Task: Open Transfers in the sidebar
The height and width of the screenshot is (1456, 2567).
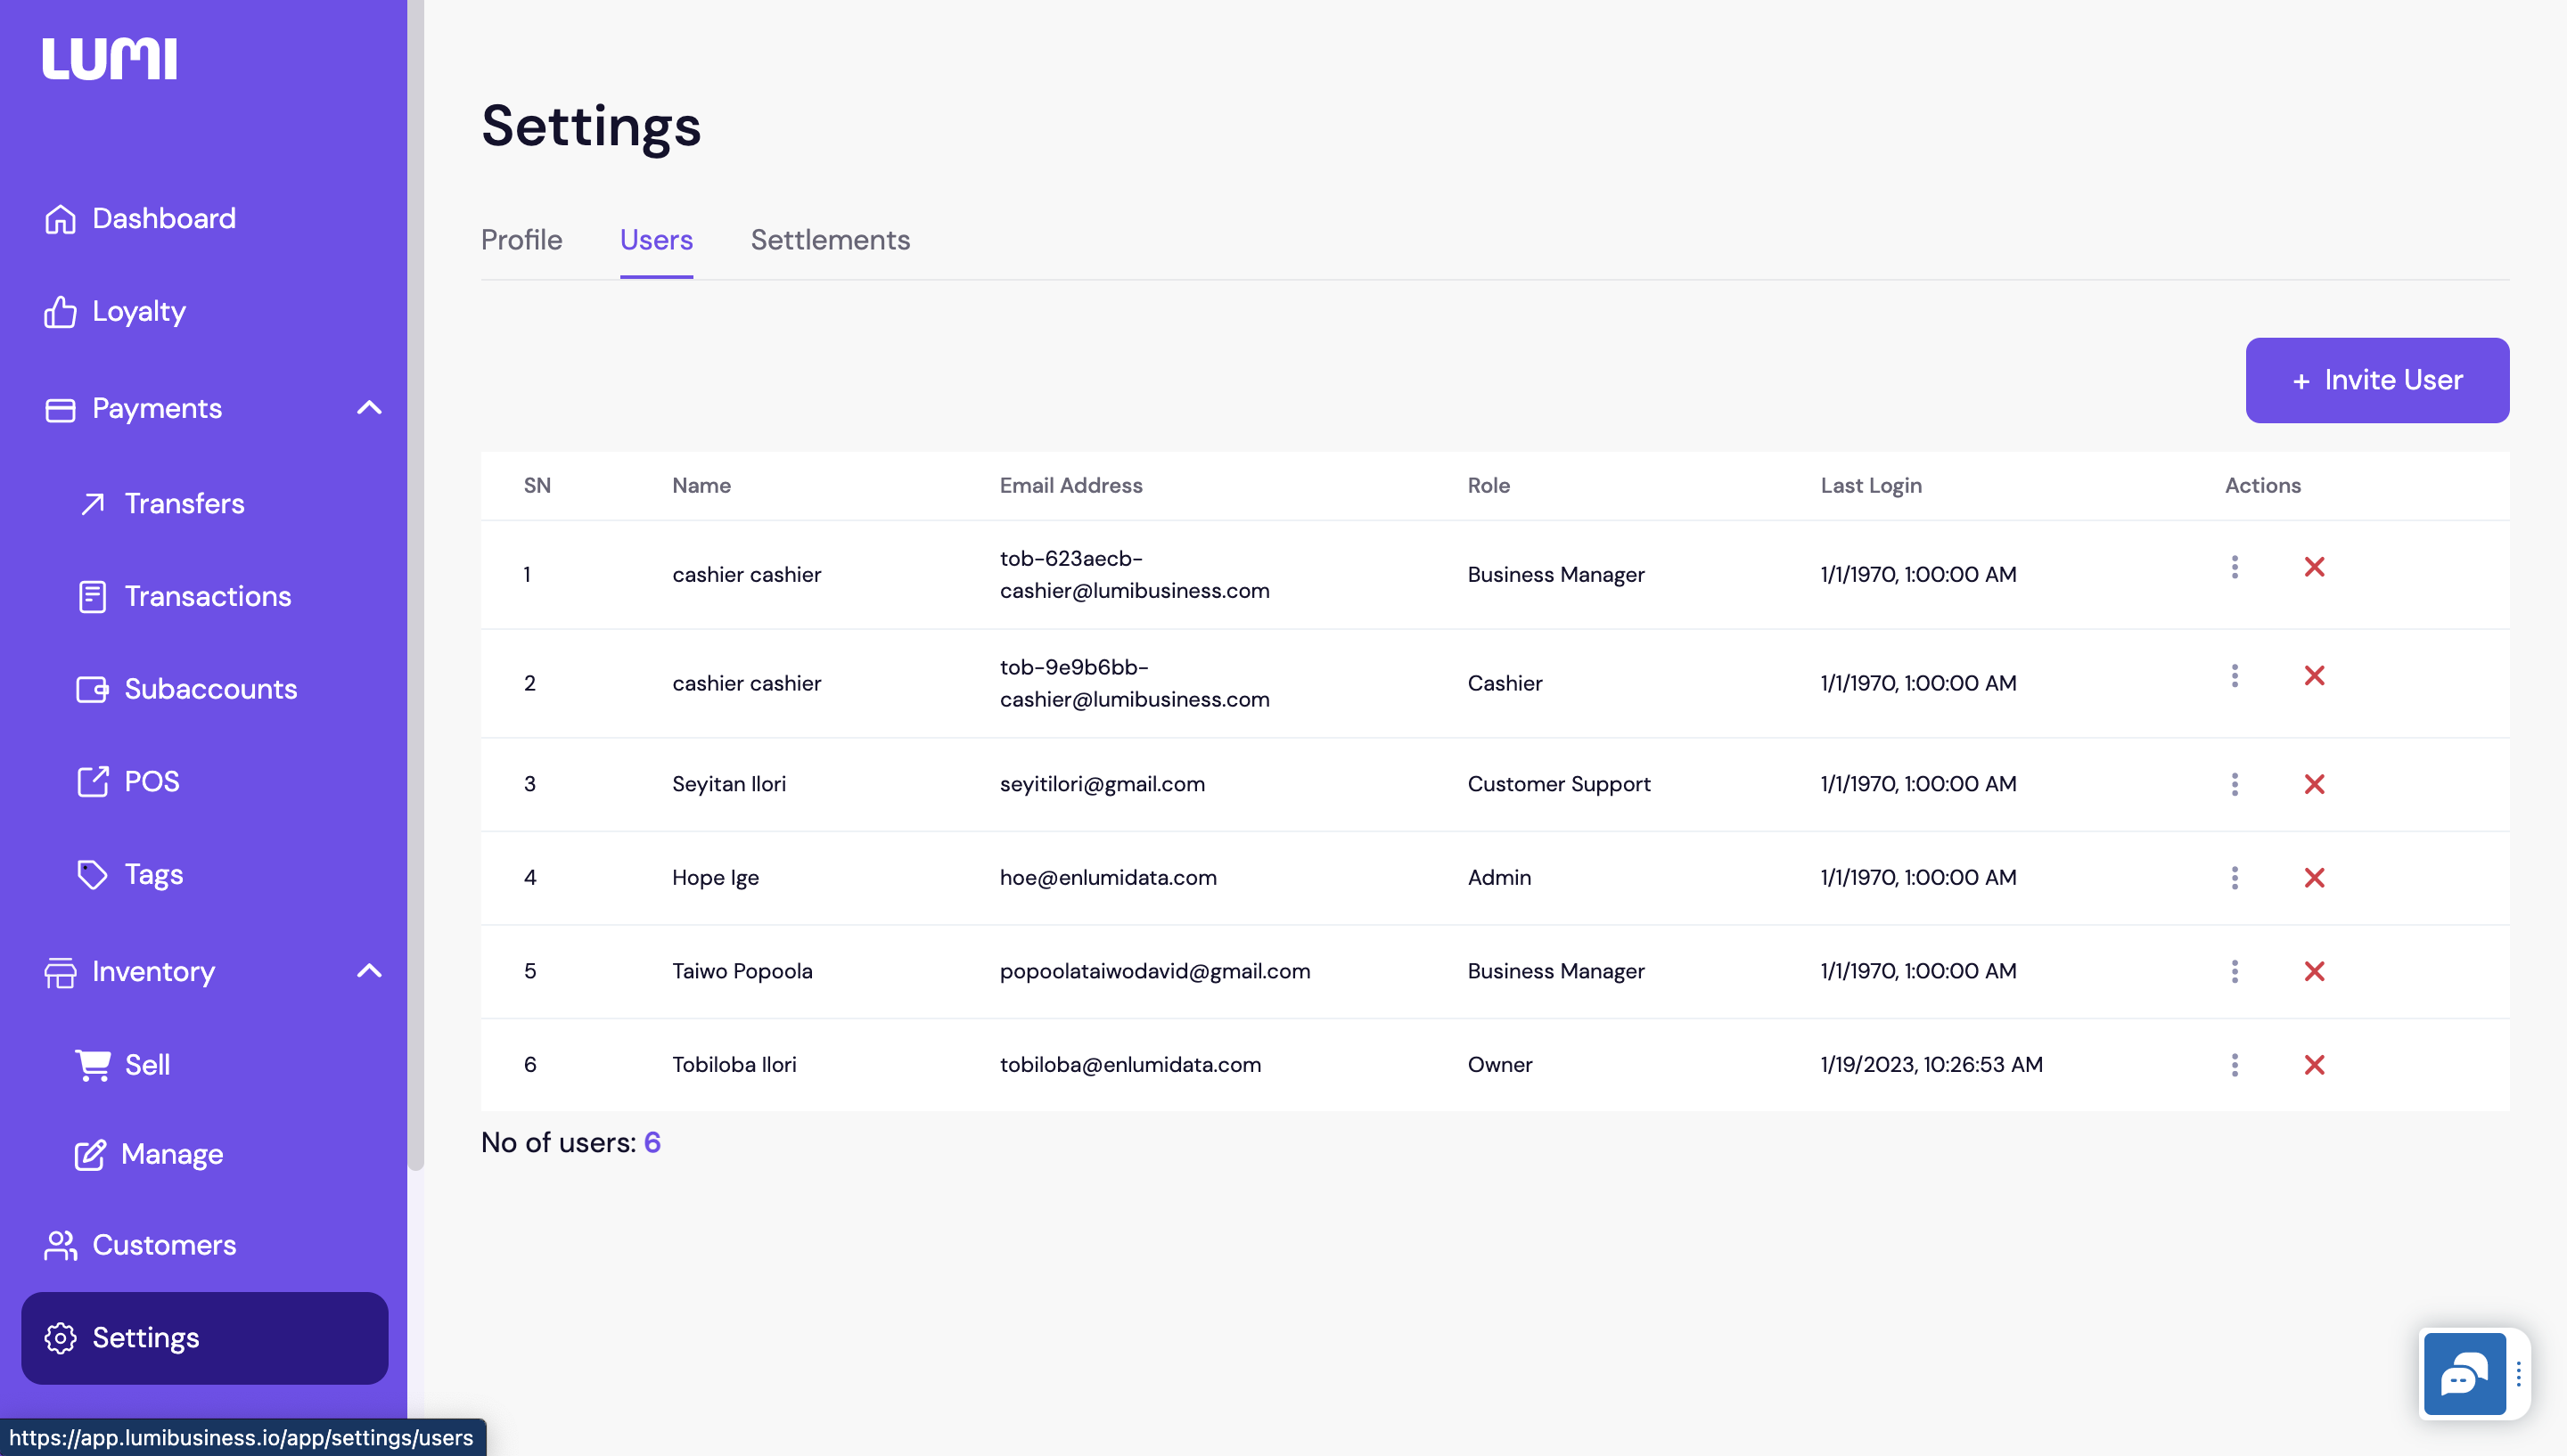Action: [184, 503]
